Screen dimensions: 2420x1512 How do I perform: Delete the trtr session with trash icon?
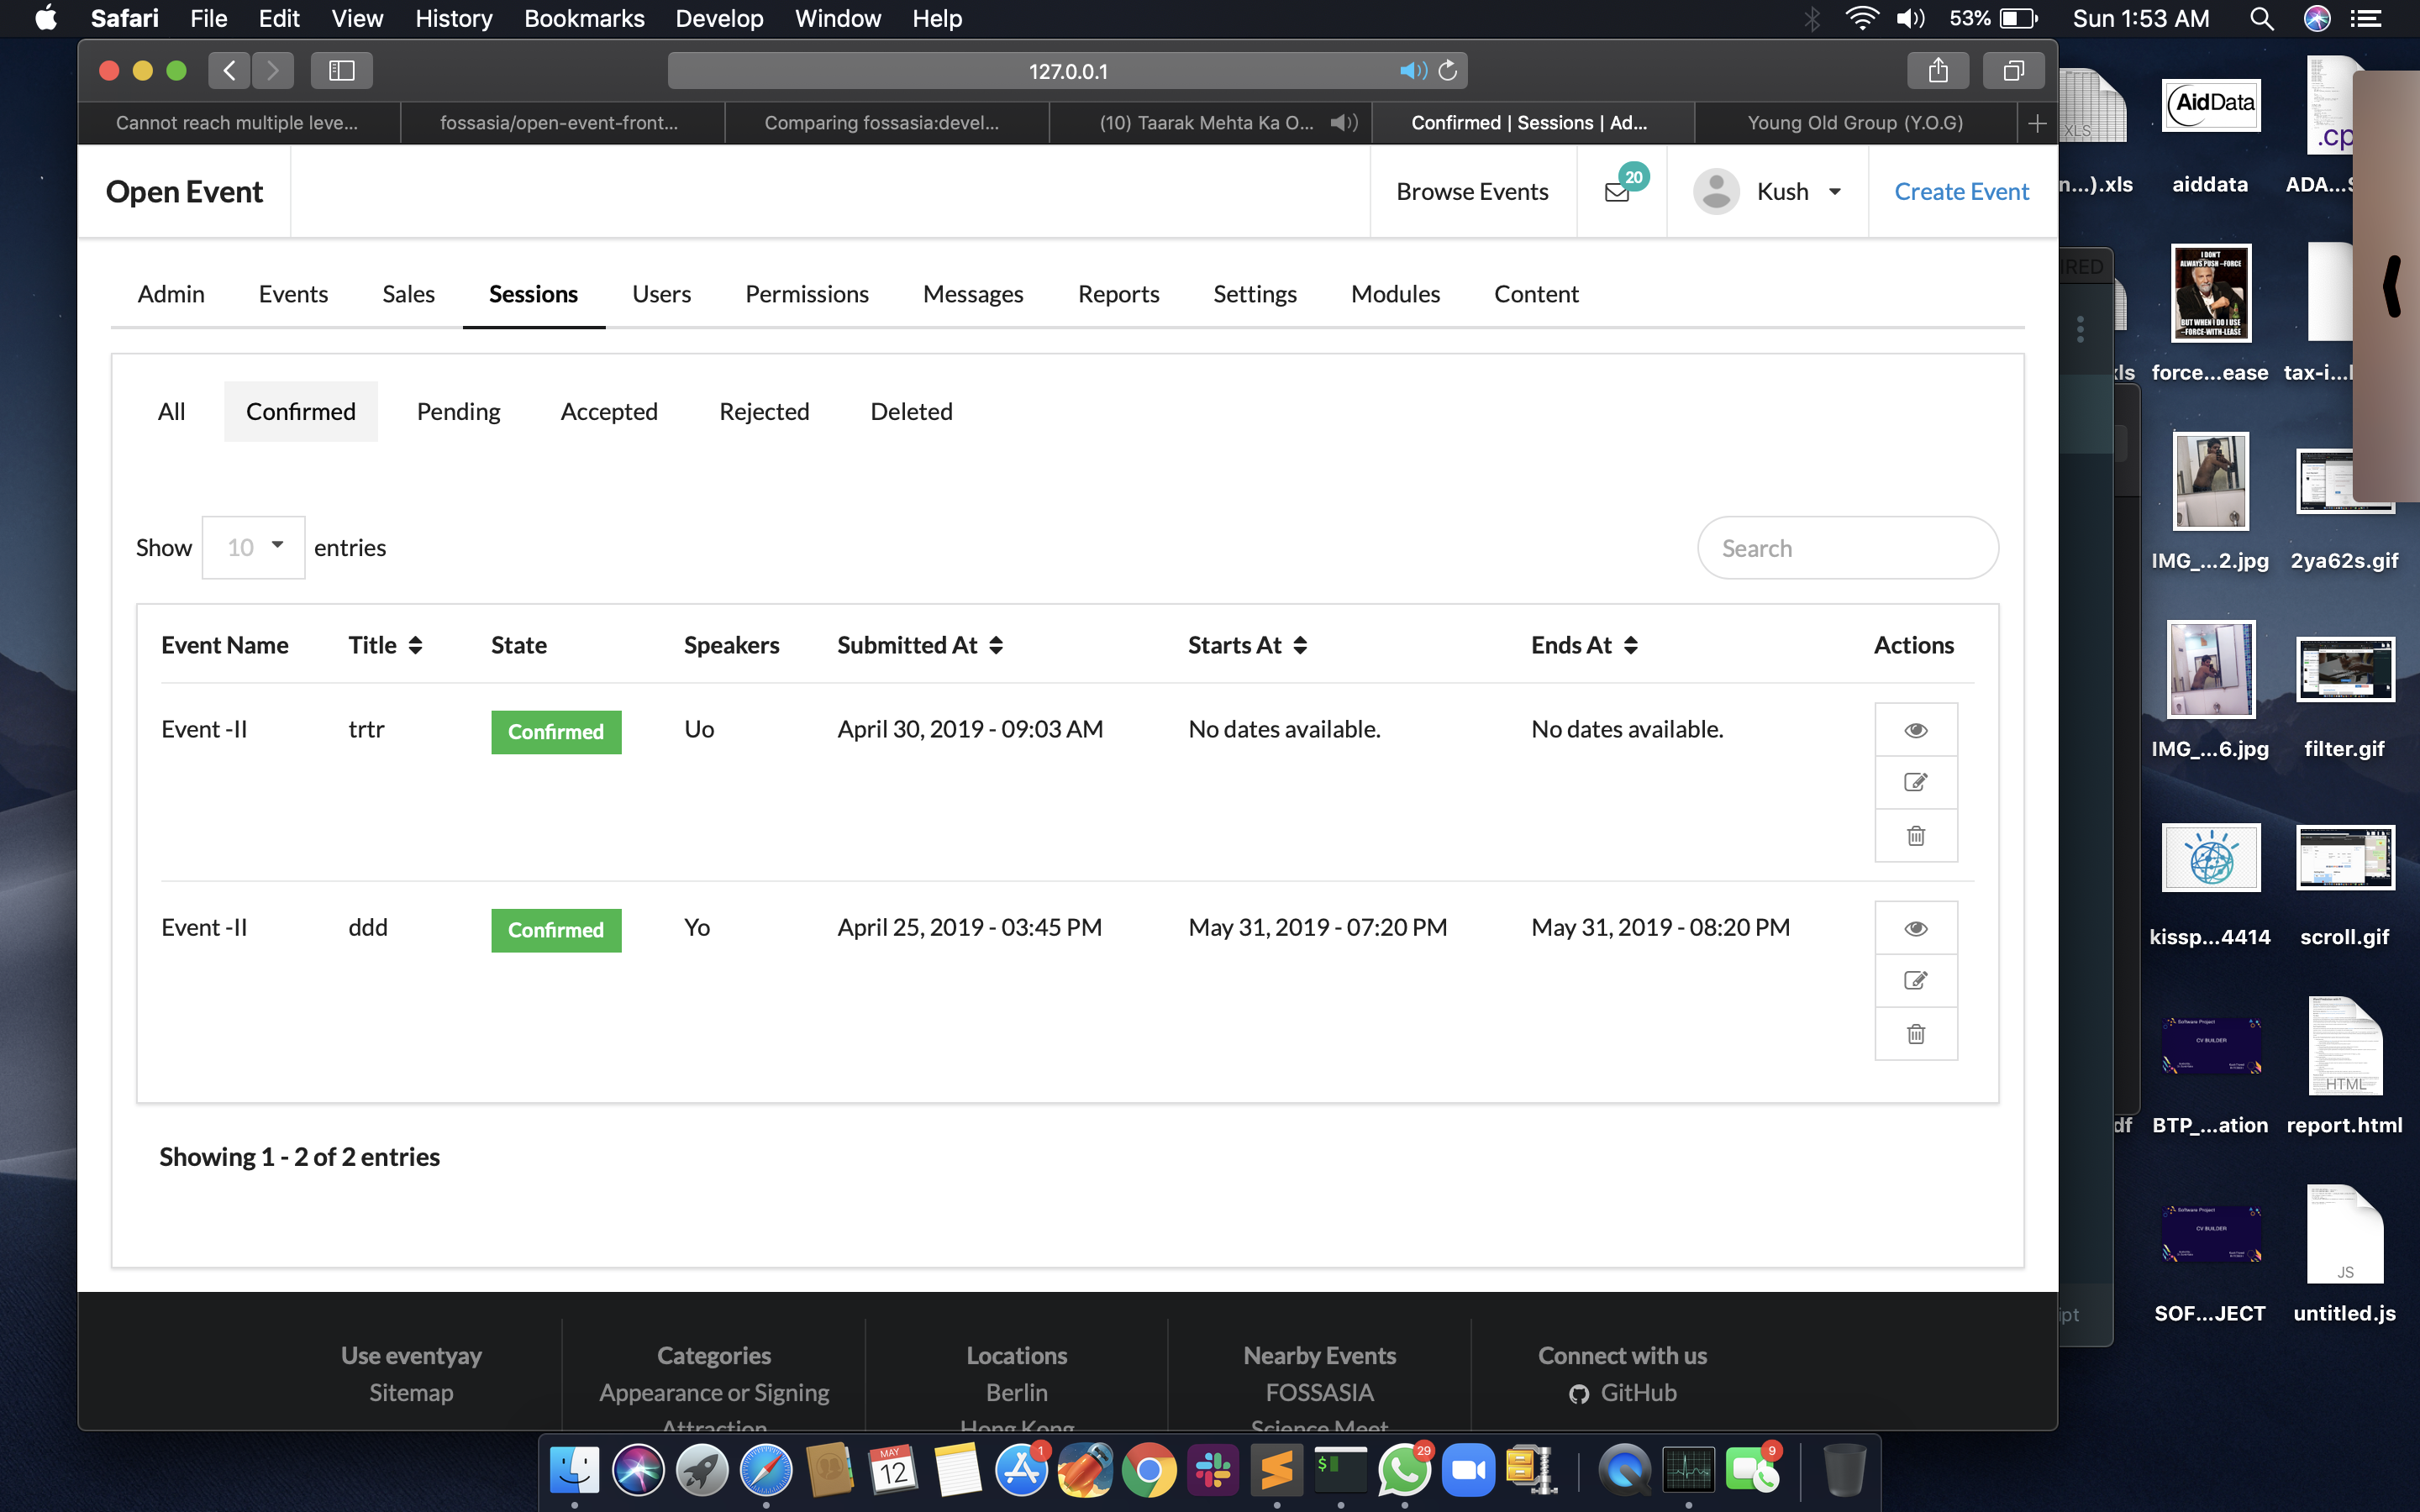tap(1915, 835)
